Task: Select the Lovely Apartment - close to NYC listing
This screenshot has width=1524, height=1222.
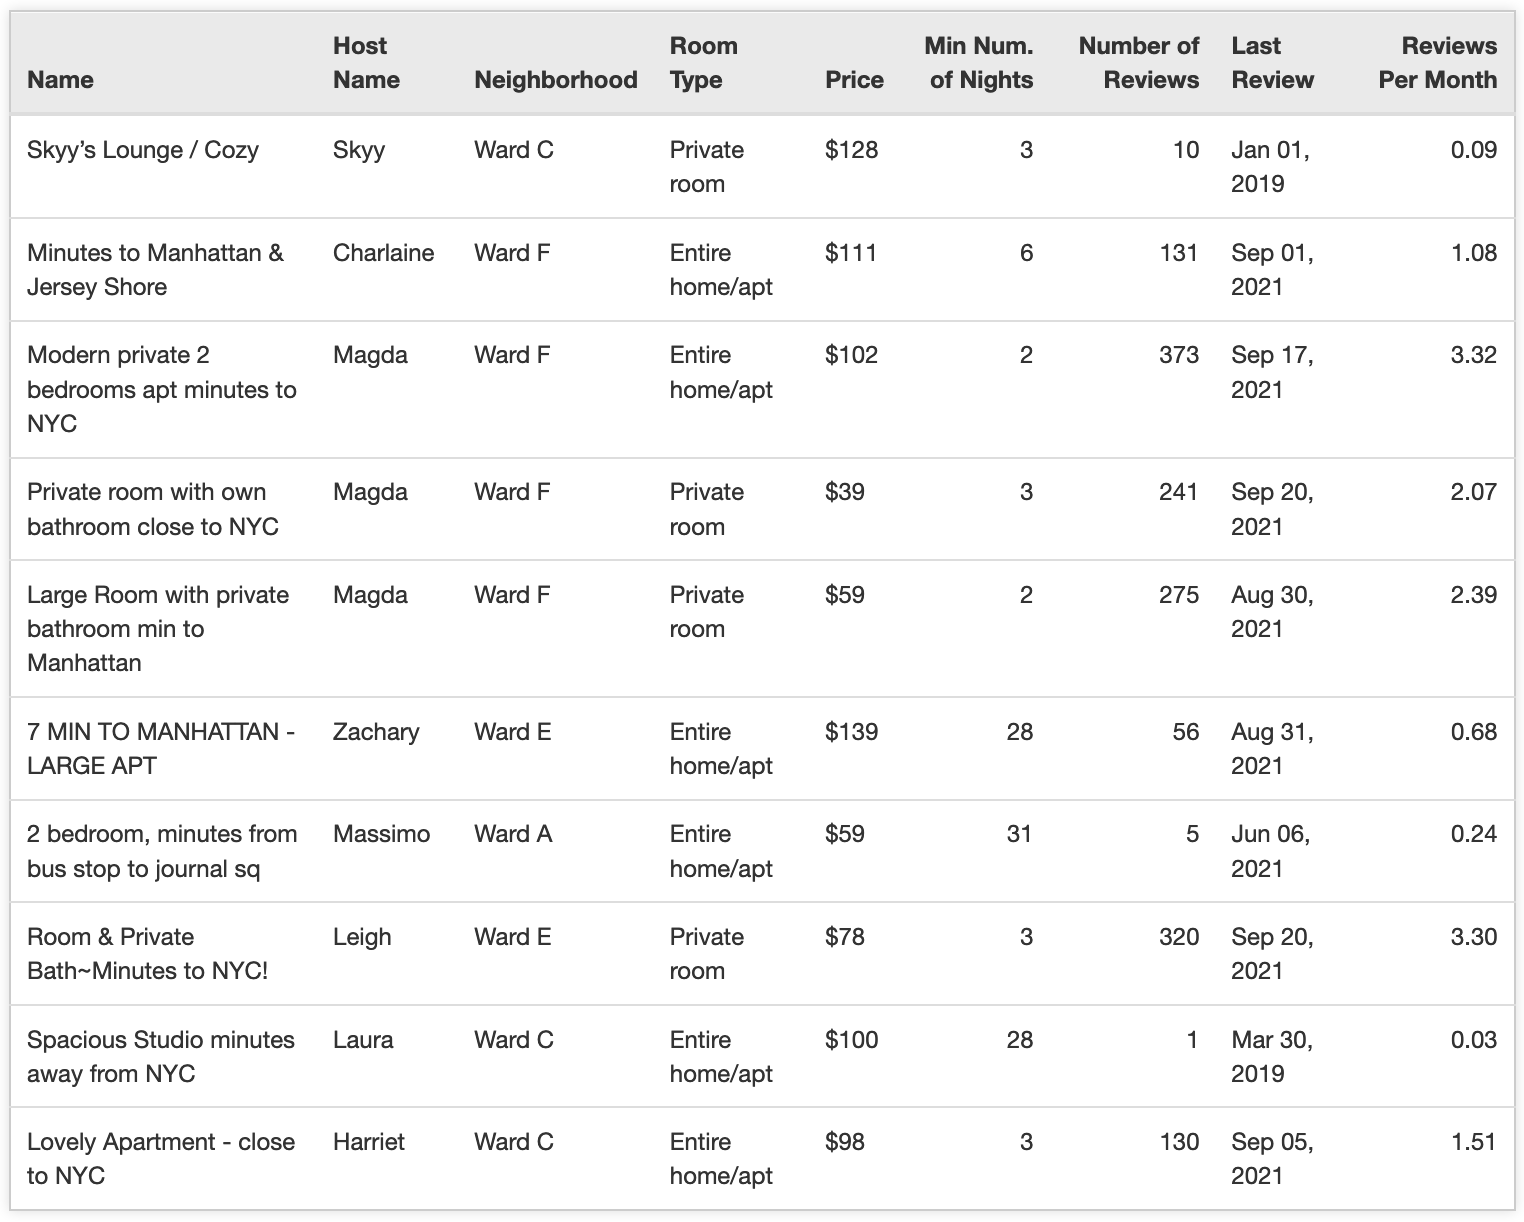Action: 161,1158
